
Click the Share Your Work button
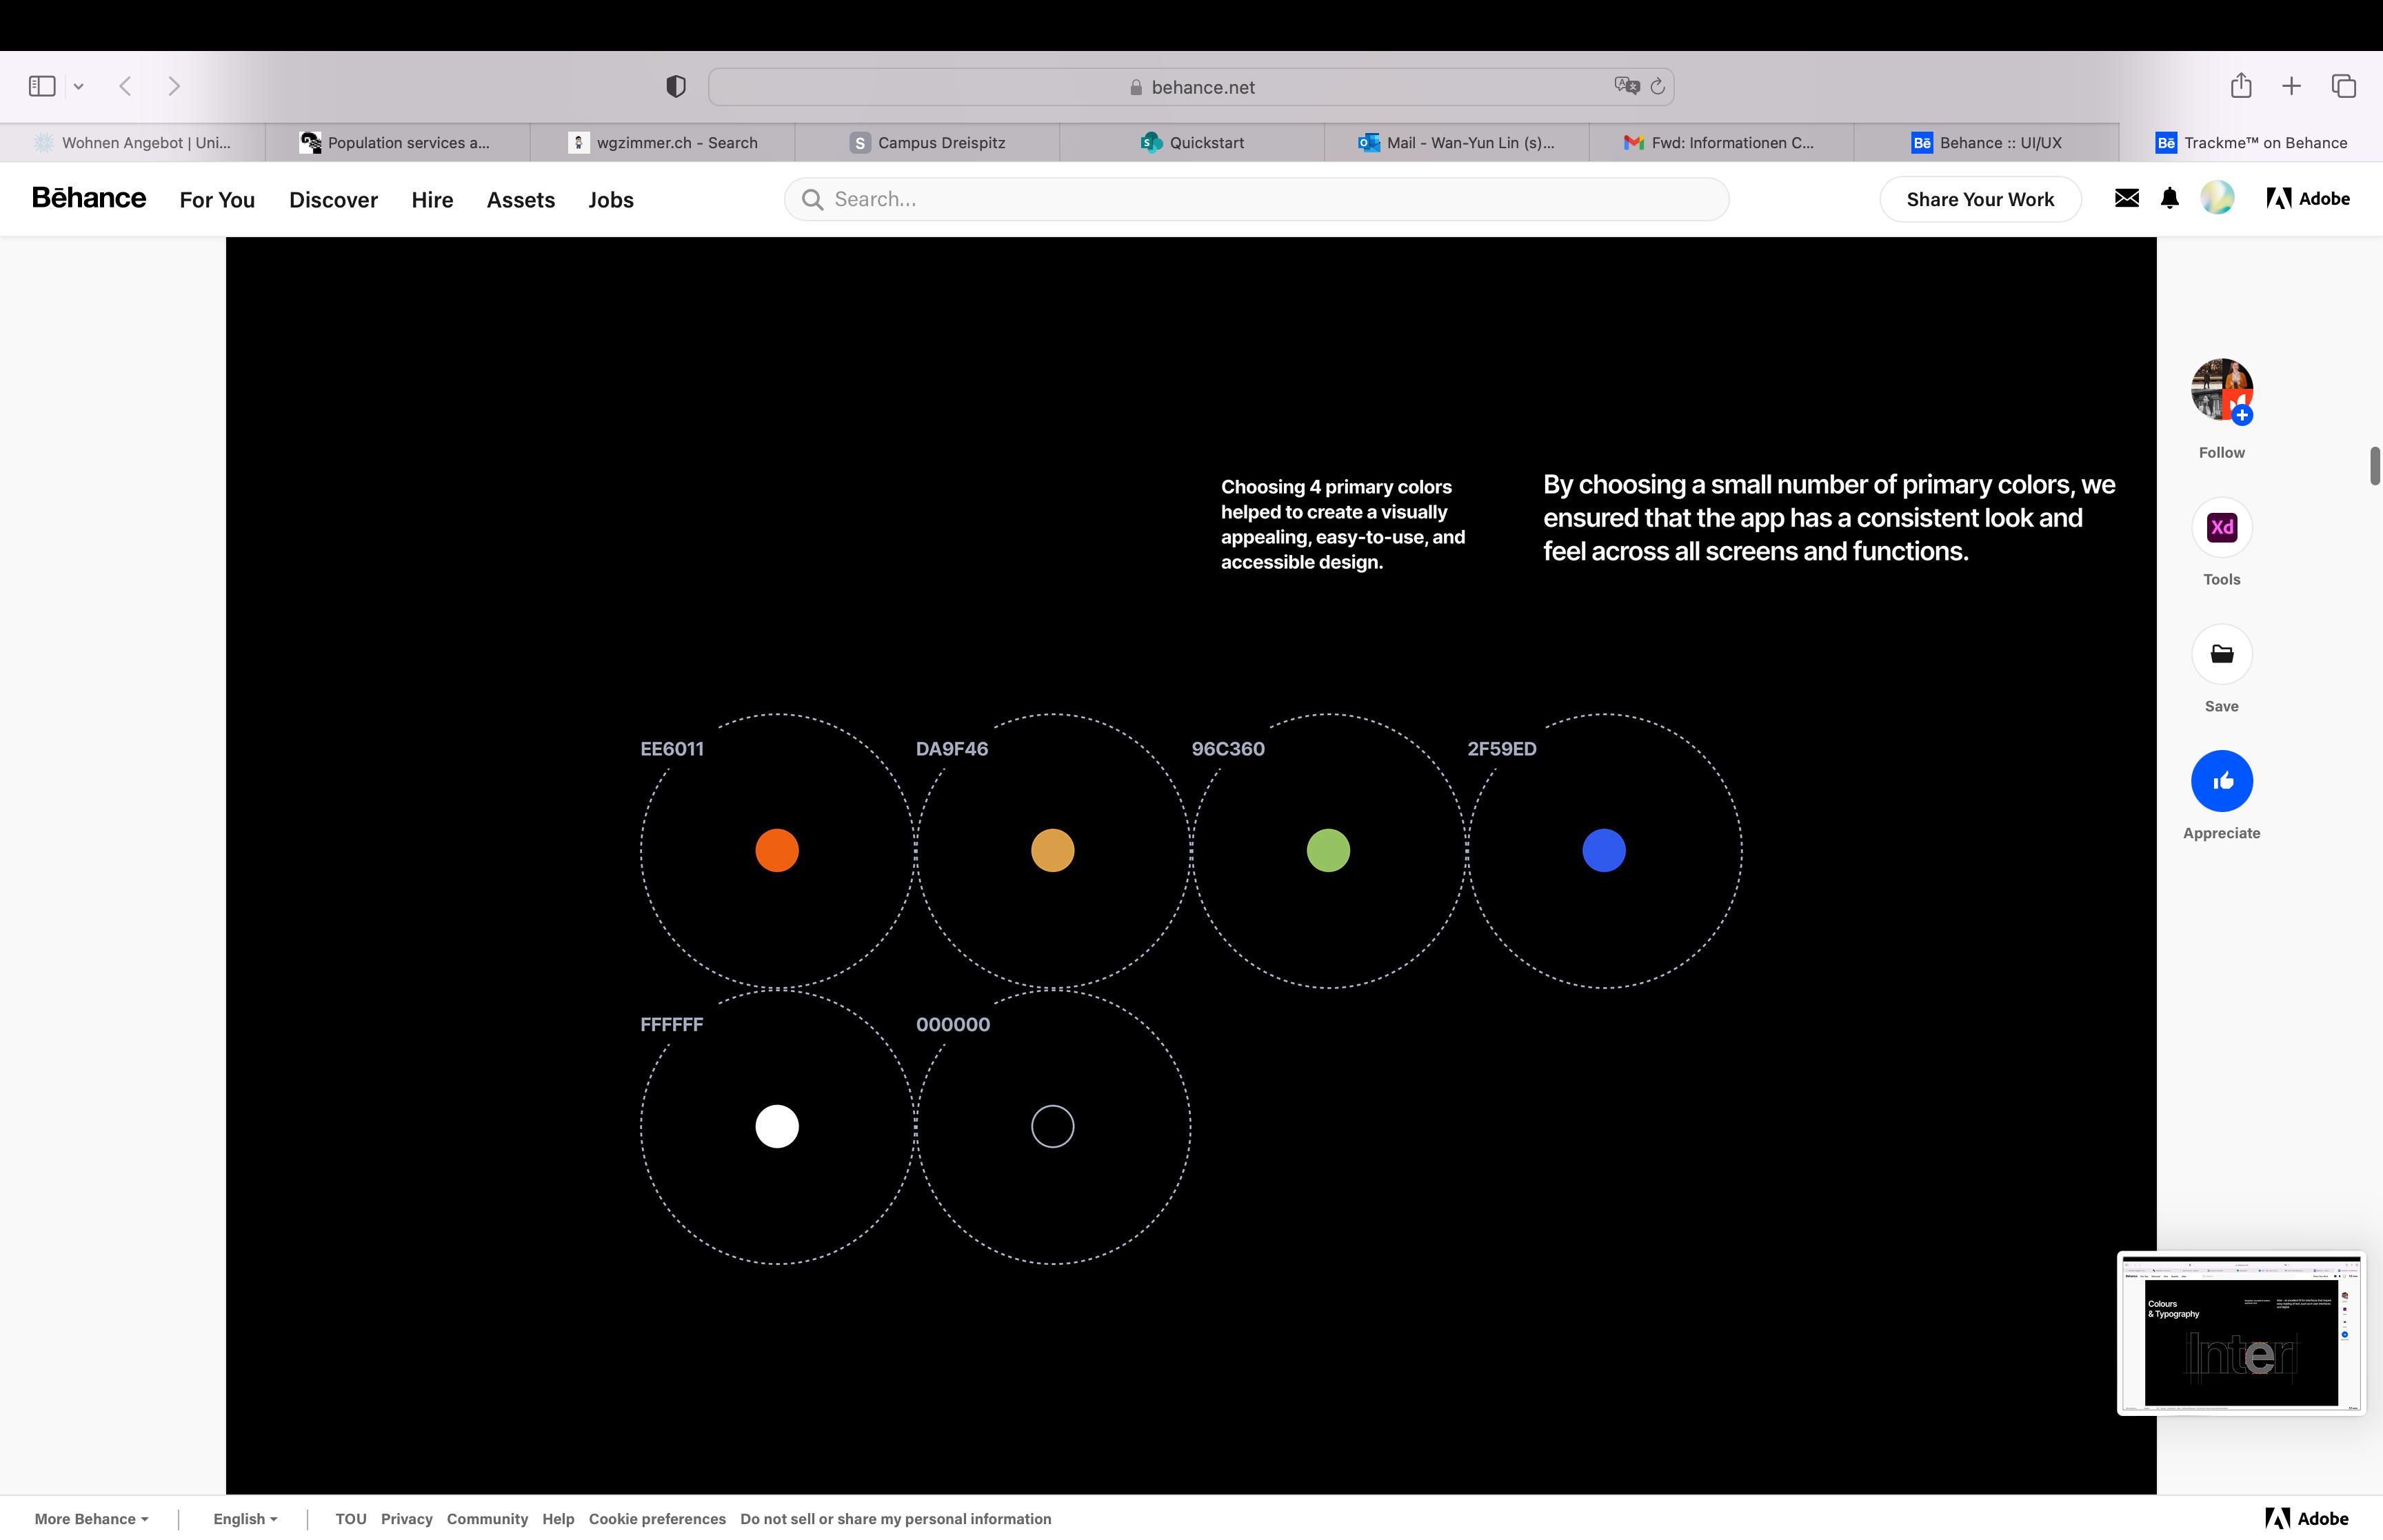click(1979, 199)
